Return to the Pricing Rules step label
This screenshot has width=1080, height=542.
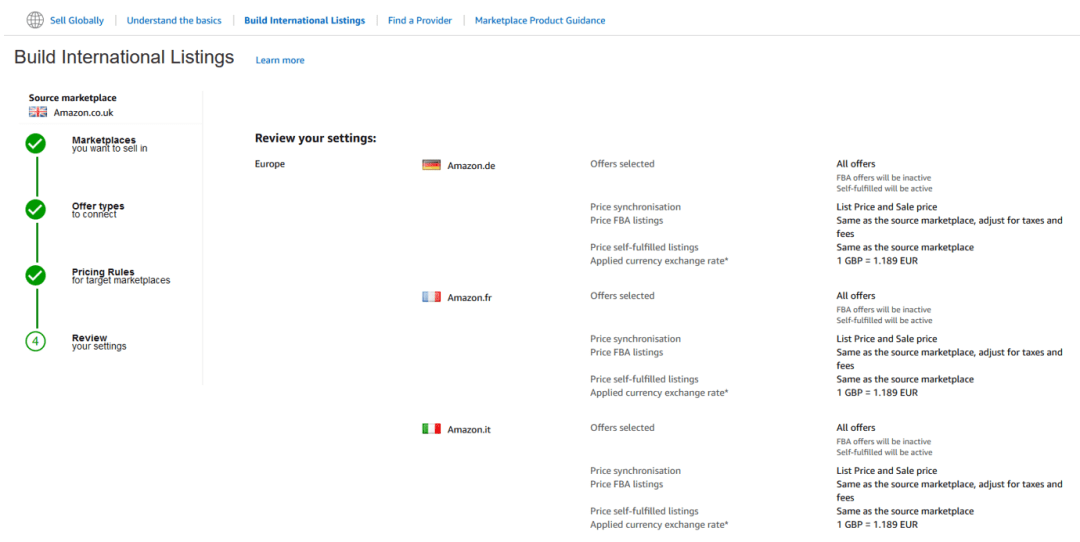(103, 272)
